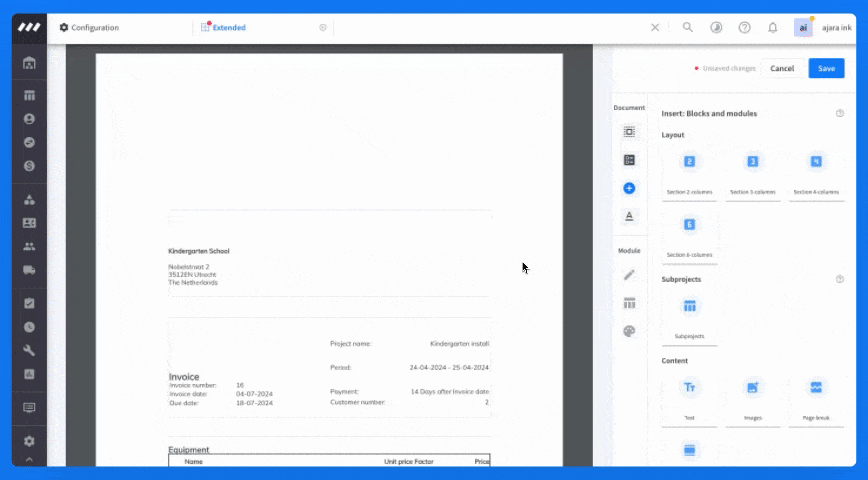Click the Save button
The width and height of the screenshot is (868, 480).
(826, 68)
